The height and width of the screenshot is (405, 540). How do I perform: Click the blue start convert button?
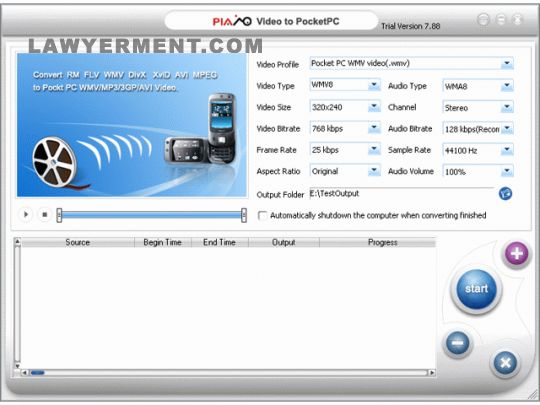[476, 289]
